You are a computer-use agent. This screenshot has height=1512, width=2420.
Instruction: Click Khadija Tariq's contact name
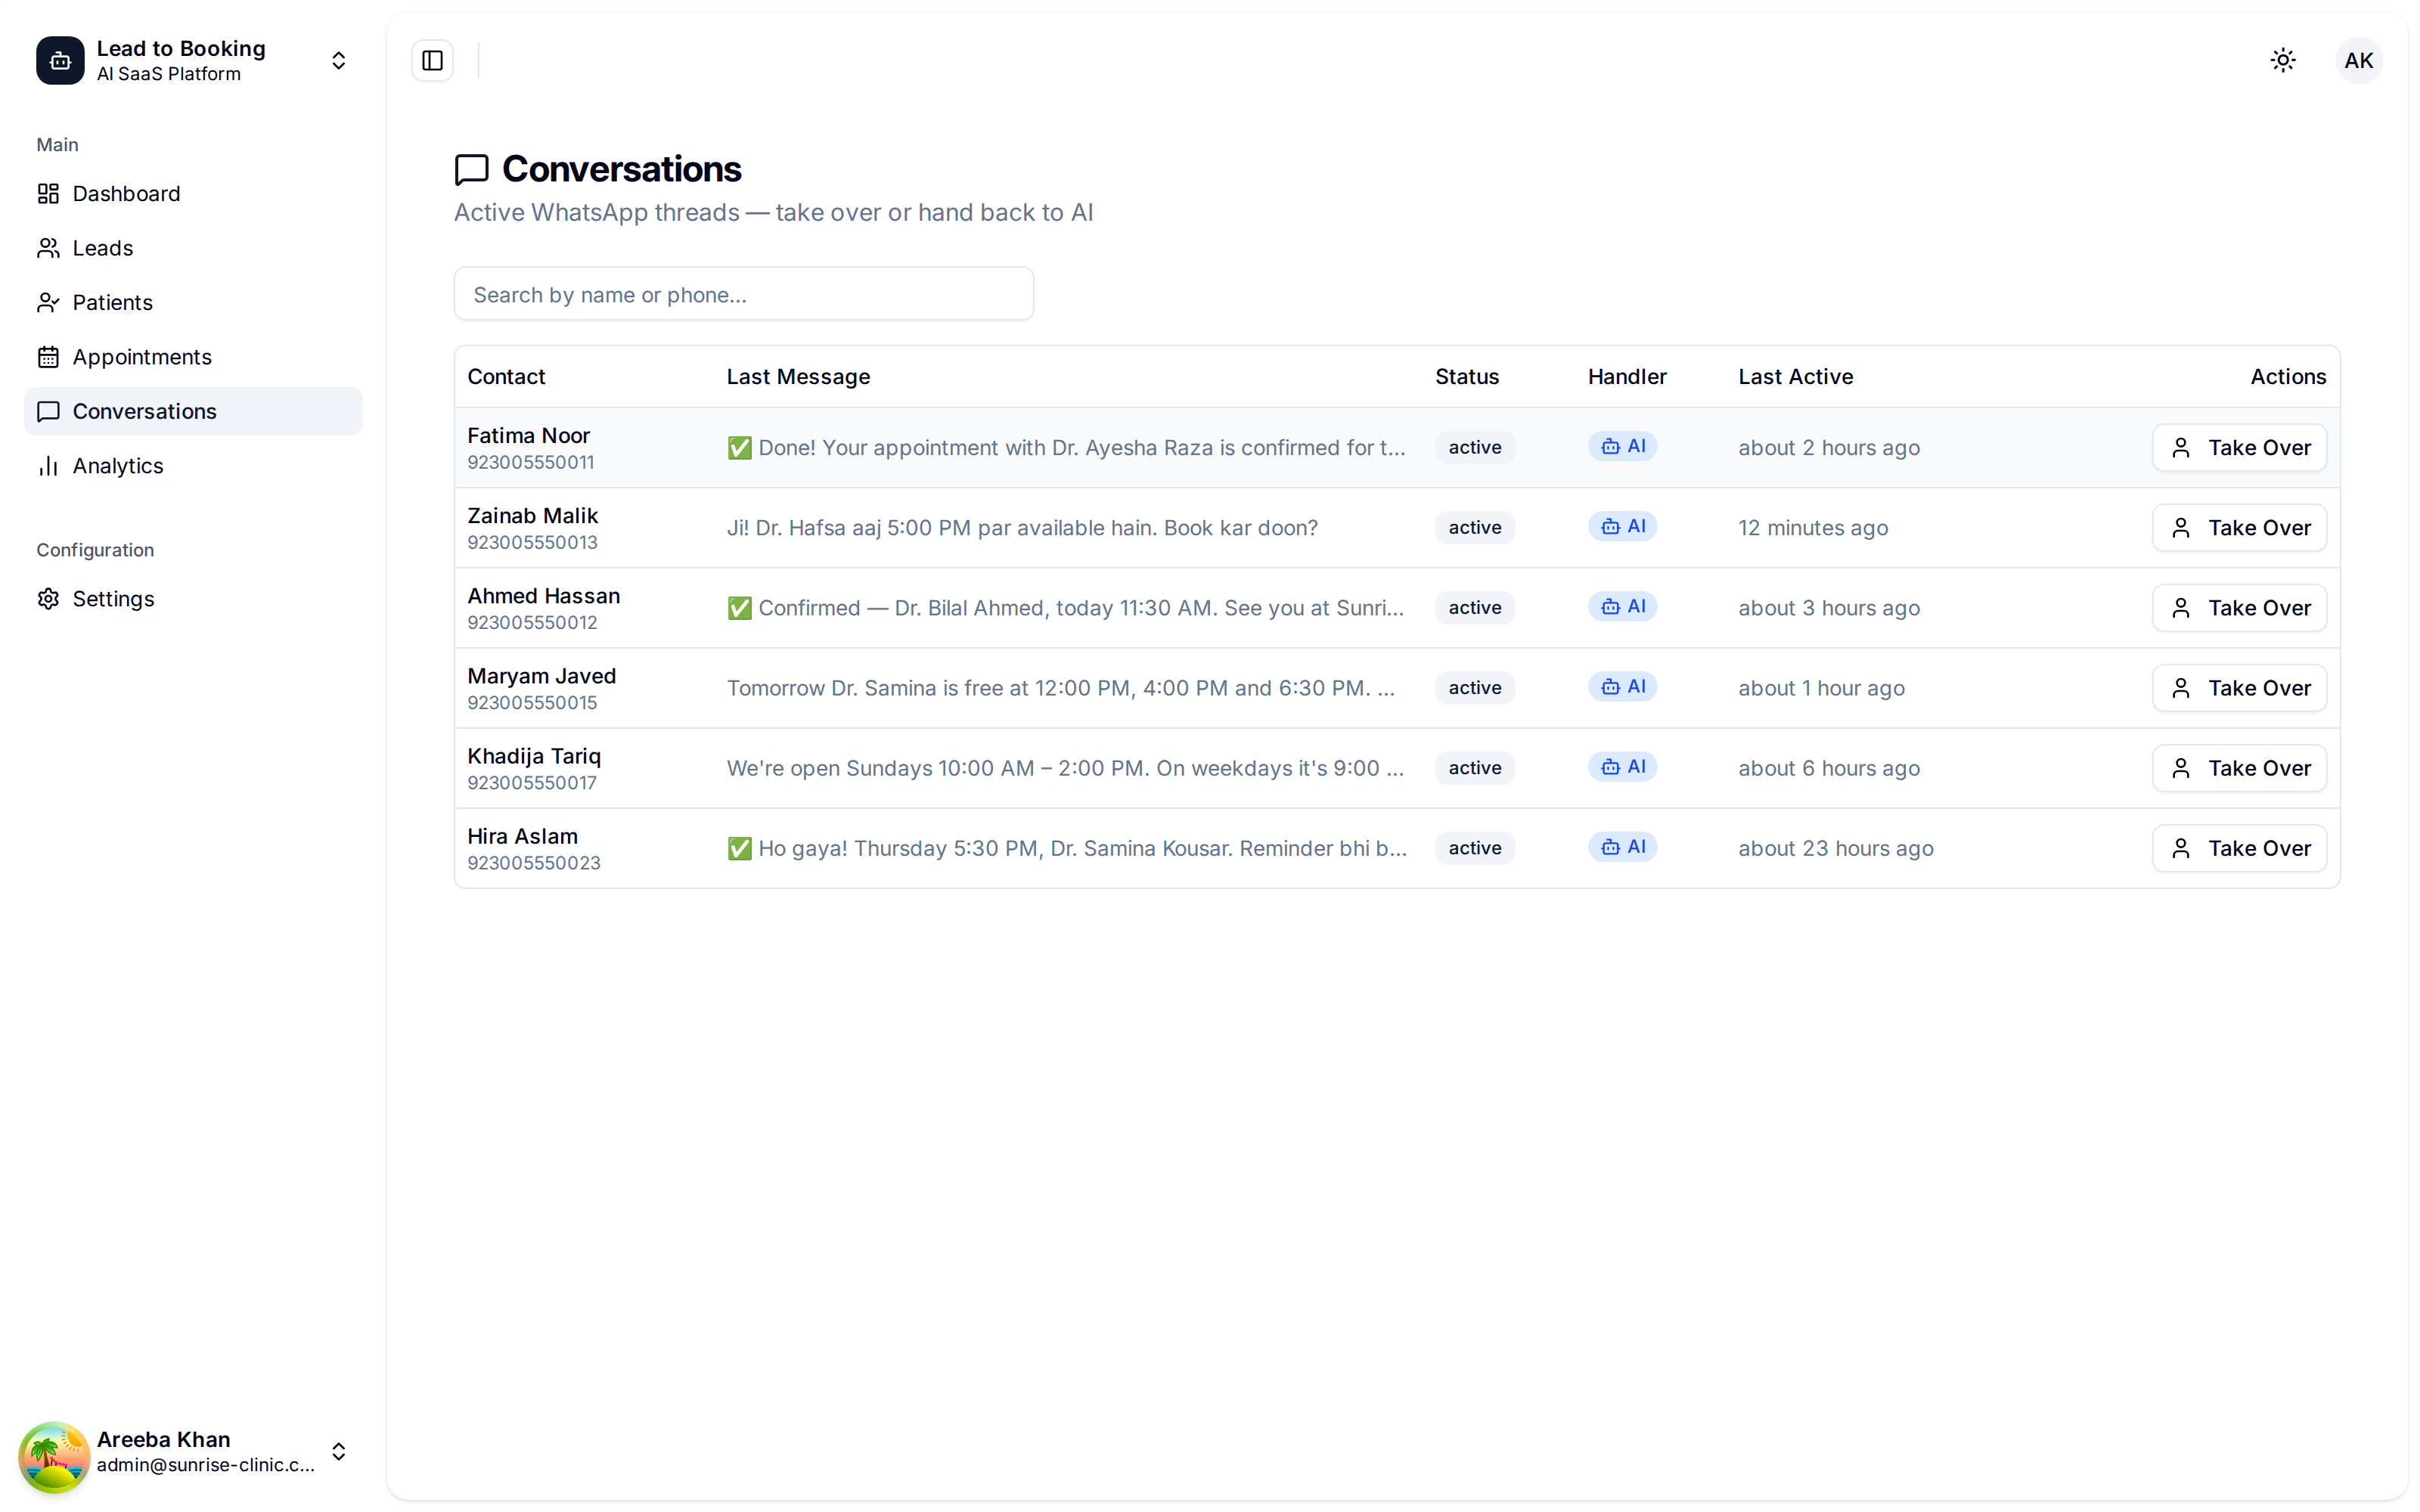click(x=534, y=755)
